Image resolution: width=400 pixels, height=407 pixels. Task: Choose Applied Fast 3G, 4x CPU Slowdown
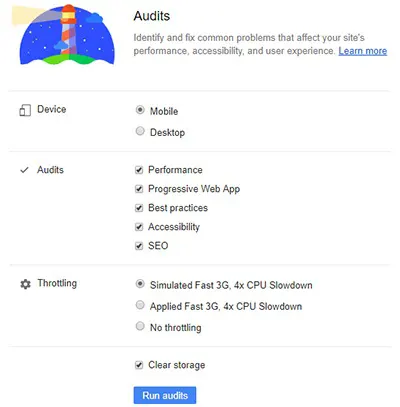point(140,305)
